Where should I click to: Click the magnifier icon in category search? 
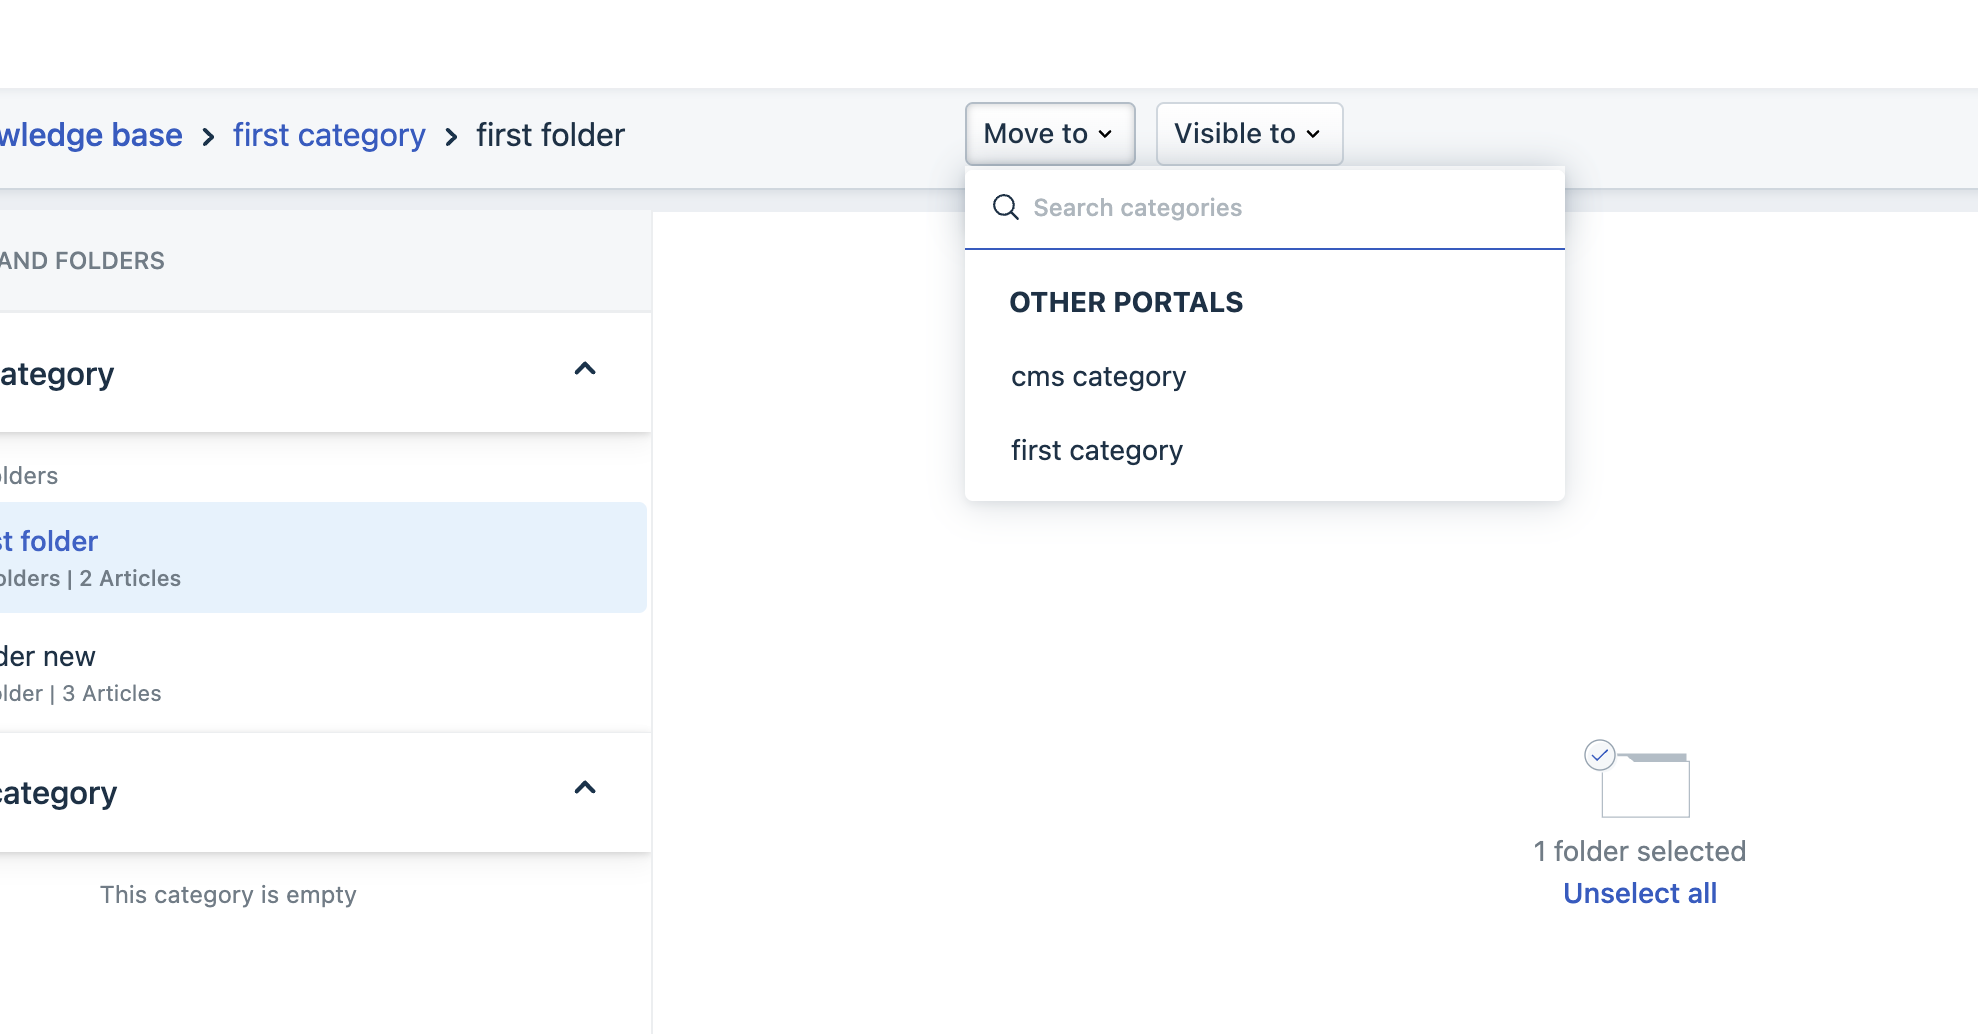click(1005, 207)
